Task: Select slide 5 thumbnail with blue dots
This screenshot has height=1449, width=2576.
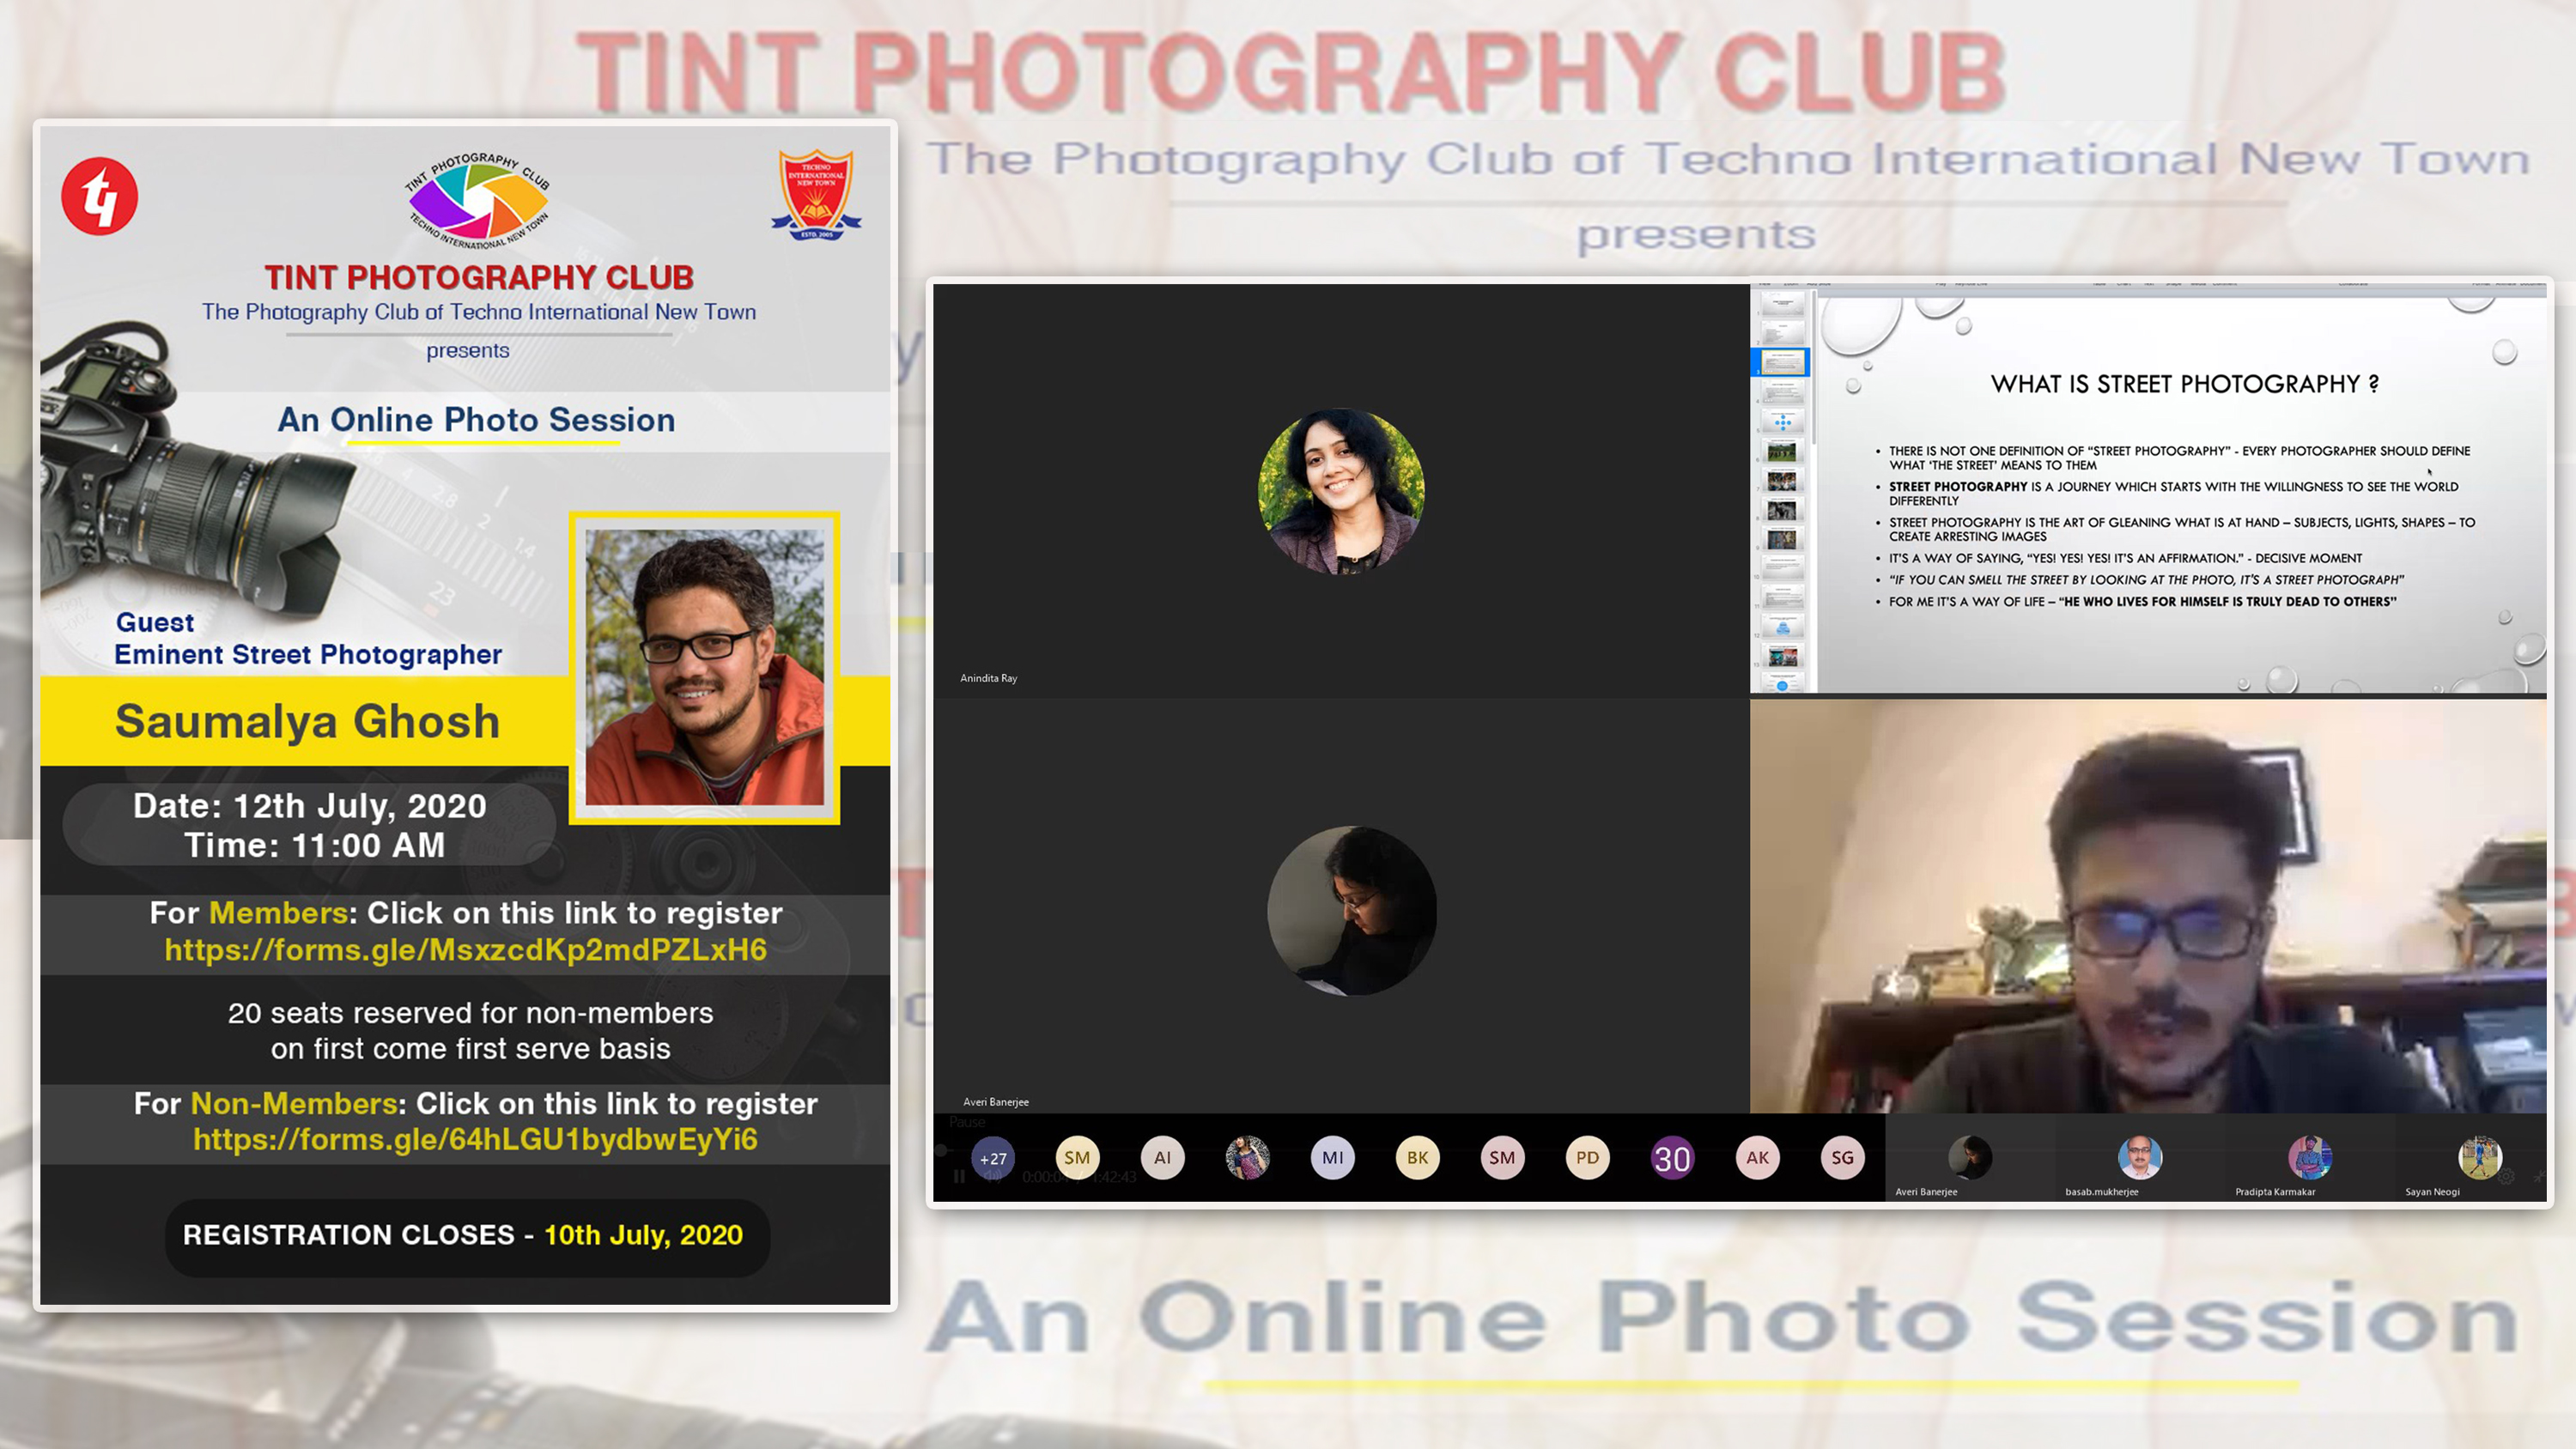Action: point(1783,422)
